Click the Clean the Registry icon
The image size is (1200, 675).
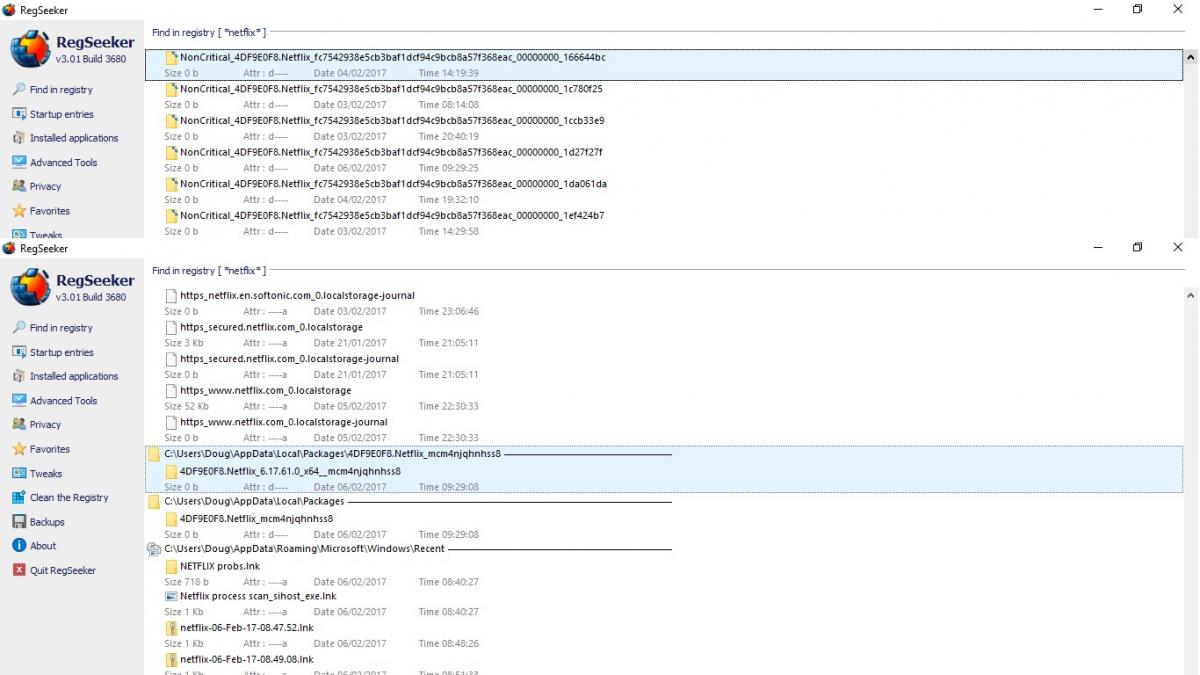(x=19, y=497)
